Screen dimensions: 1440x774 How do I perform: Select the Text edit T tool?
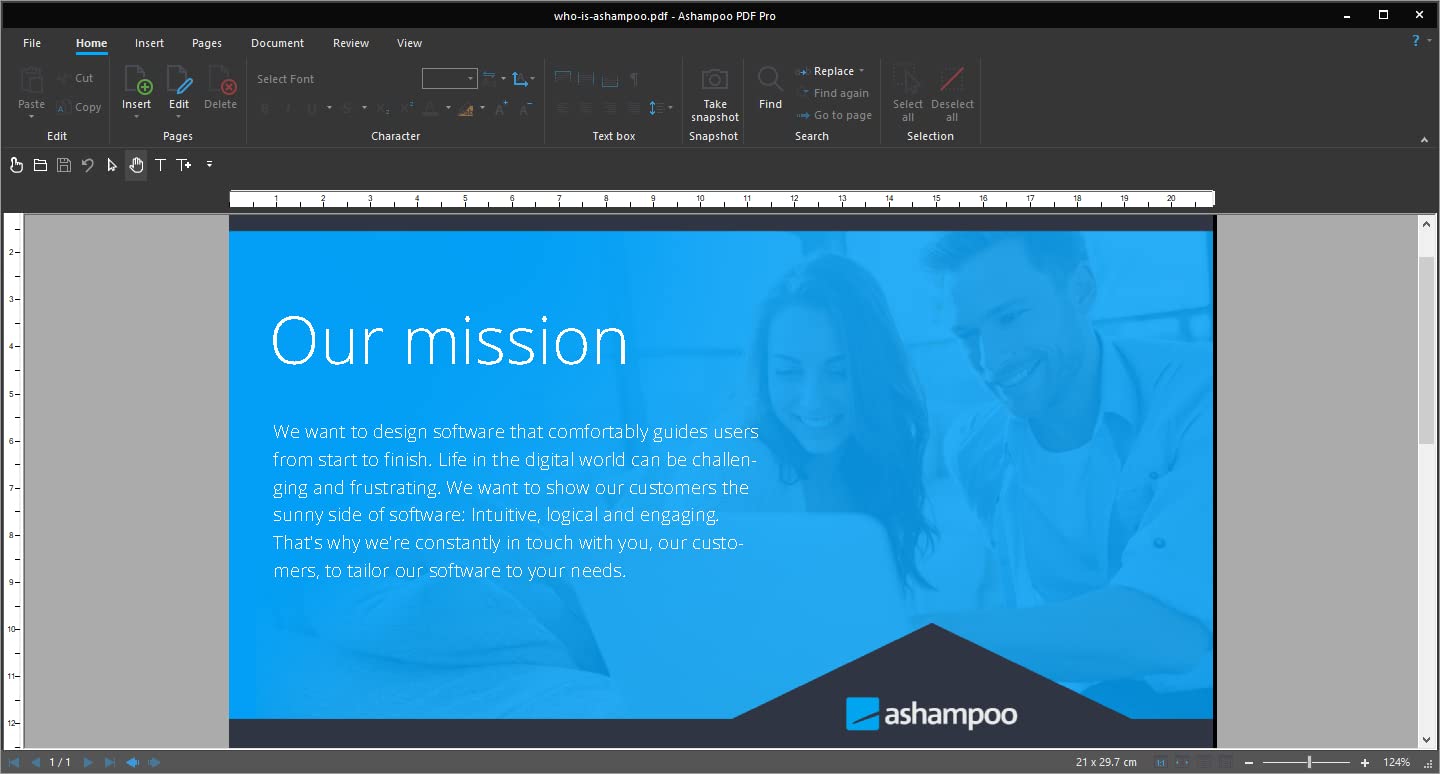point(160,165)
